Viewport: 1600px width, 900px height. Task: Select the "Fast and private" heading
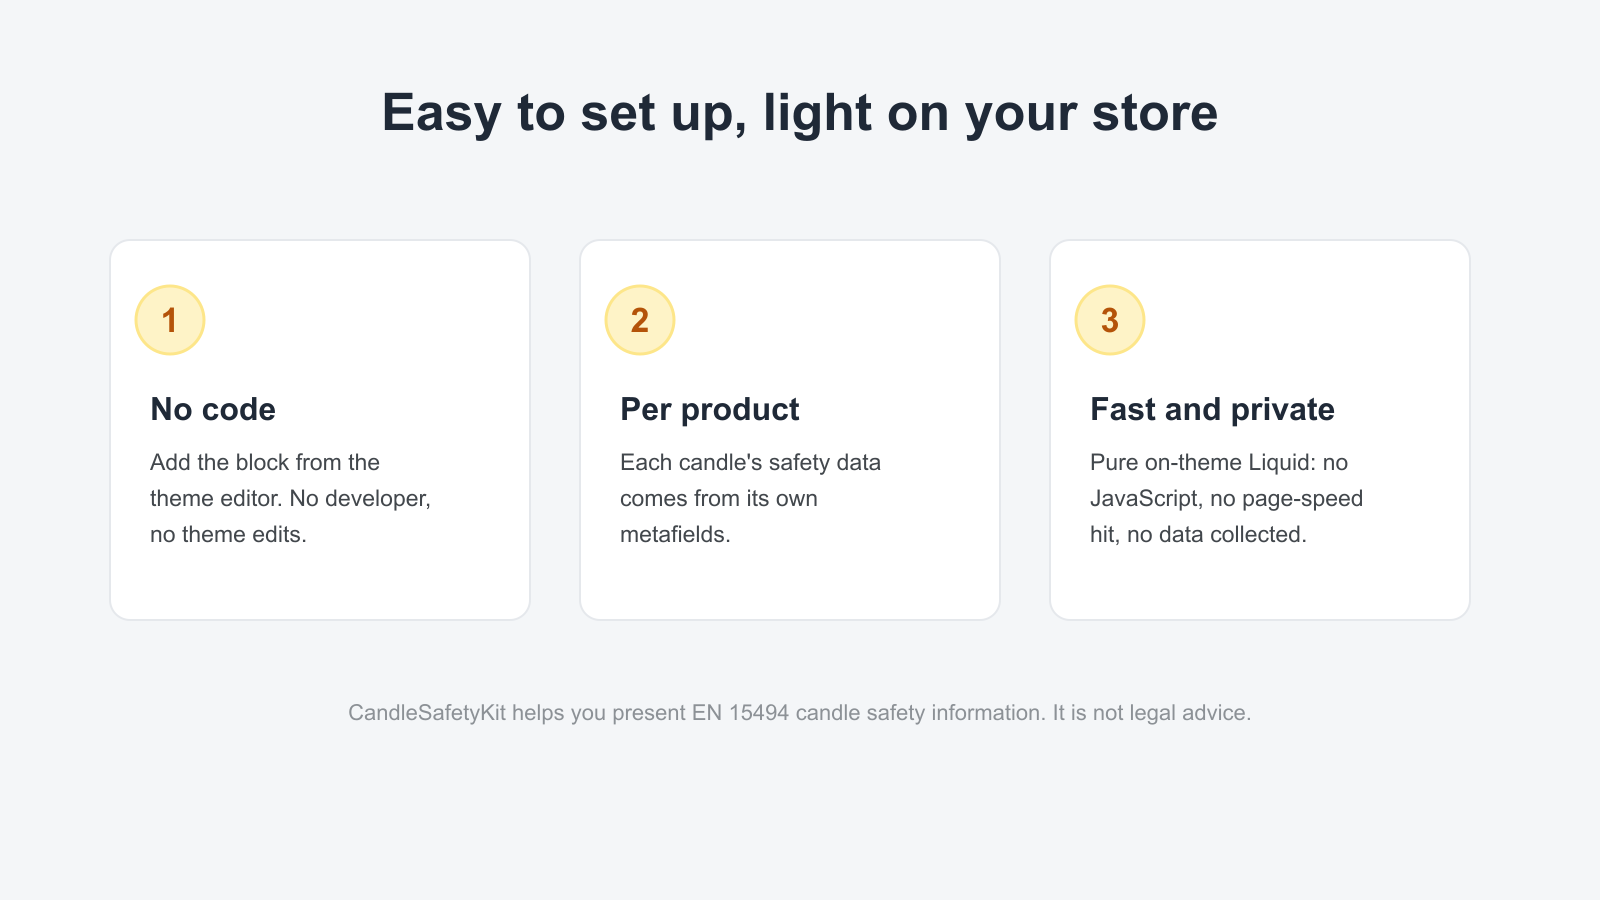click(1212, 409)
